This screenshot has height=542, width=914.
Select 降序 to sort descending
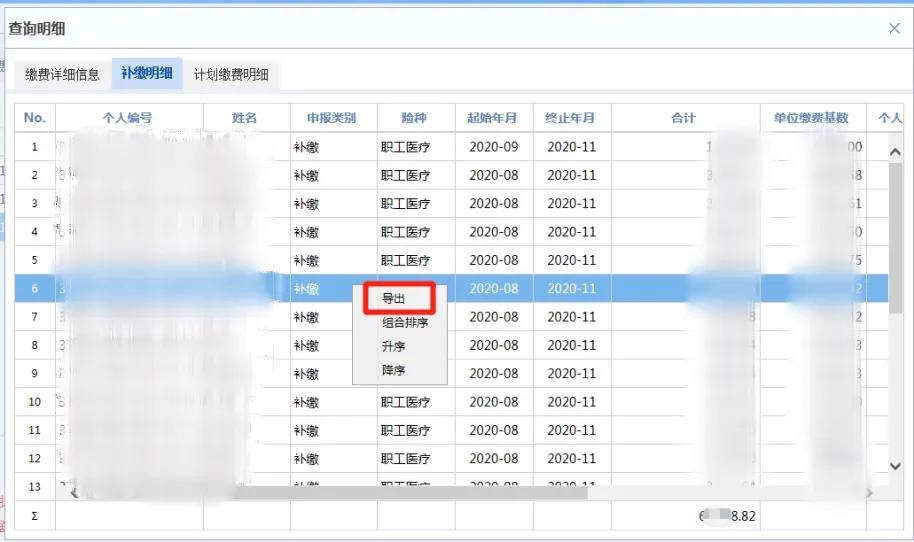[393, 370]
